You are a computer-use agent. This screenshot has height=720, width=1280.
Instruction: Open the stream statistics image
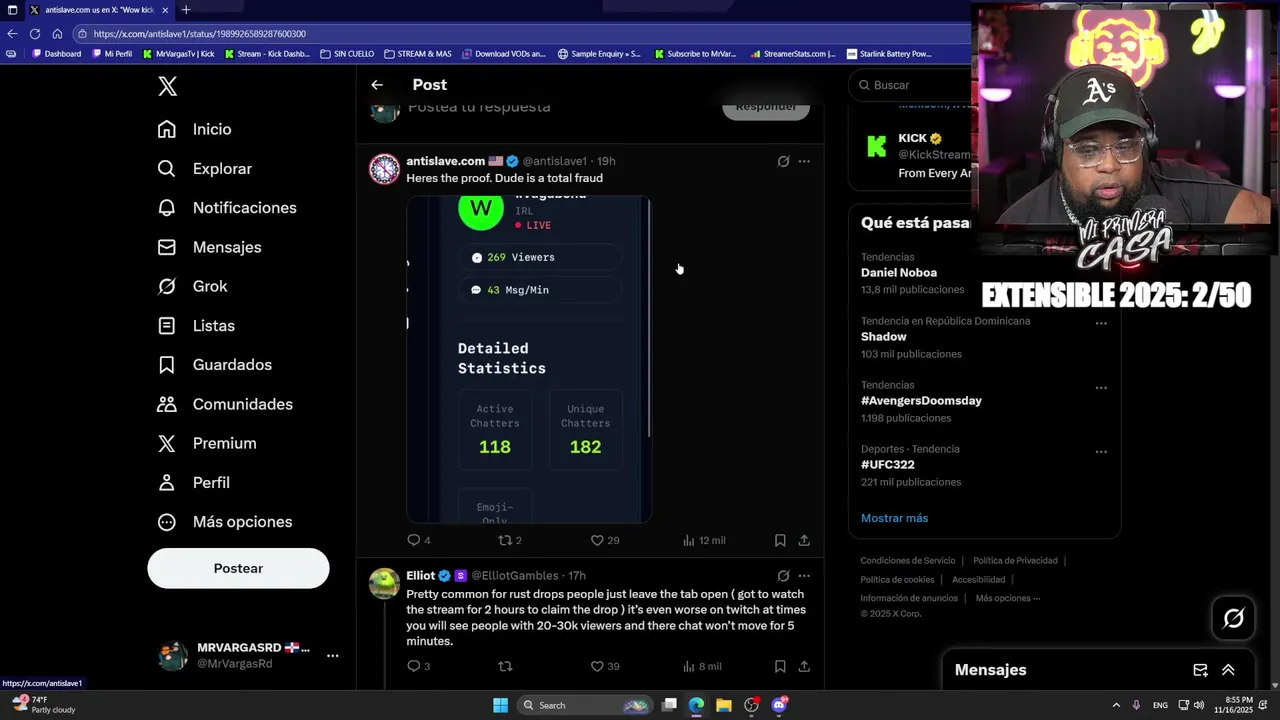coord(529,359)
